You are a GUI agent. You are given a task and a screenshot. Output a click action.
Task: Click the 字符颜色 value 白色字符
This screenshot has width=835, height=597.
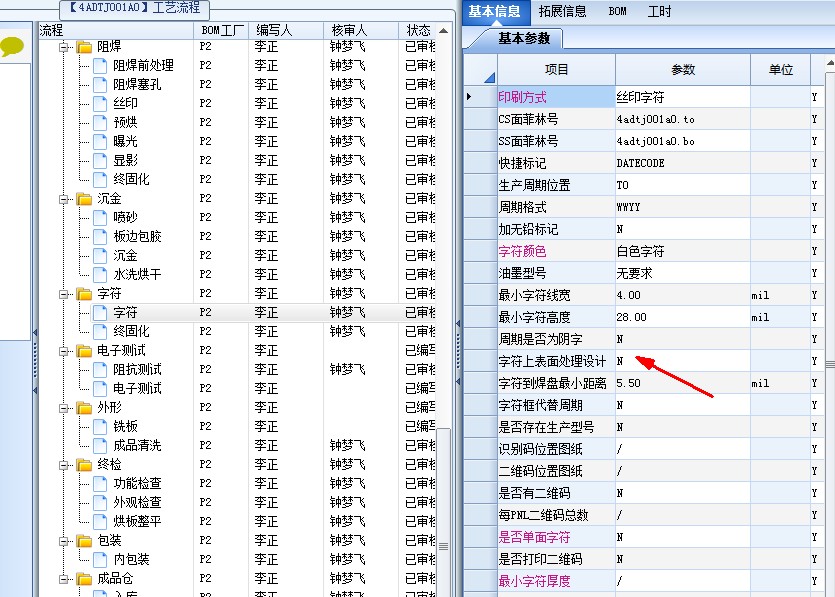tap(640, 251)
